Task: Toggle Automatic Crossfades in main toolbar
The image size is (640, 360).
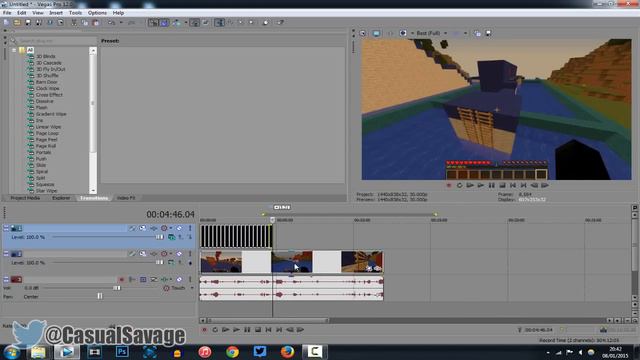Action: [x=164, y=22]
